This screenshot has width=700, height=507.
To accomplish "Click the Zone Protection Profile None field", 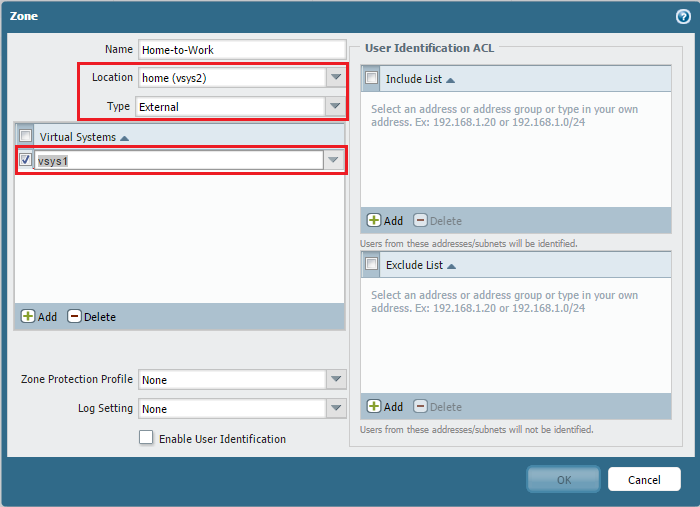I will click(232, 379).
